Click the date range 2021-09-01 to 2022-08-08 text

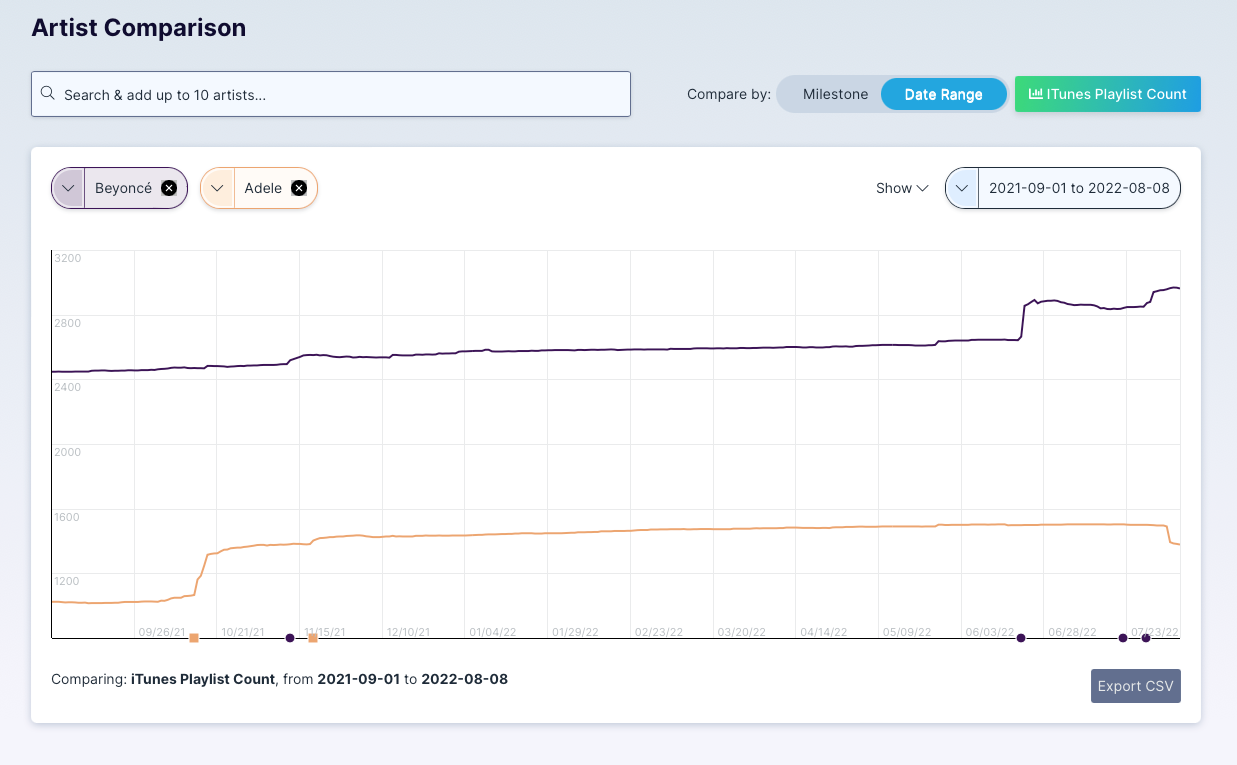pos(1078,188)
